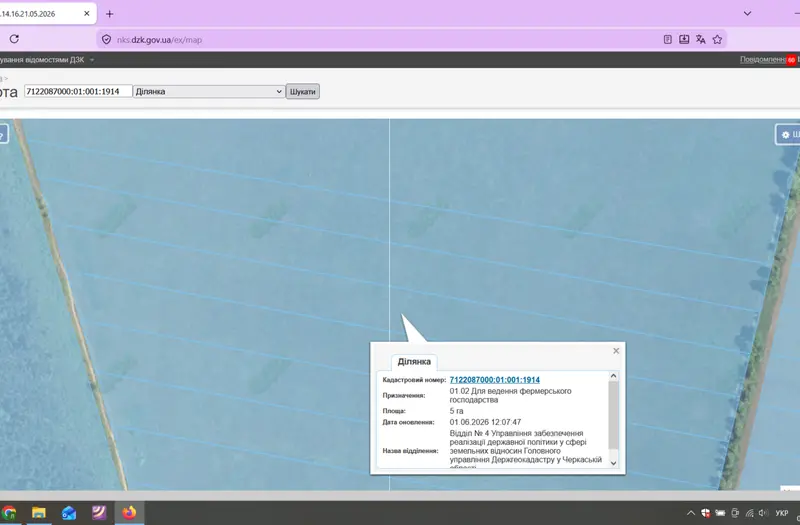Click the install/save page icon in address bar
The height and width of the screenshot is (525, 800).
[x=684, y=39]
